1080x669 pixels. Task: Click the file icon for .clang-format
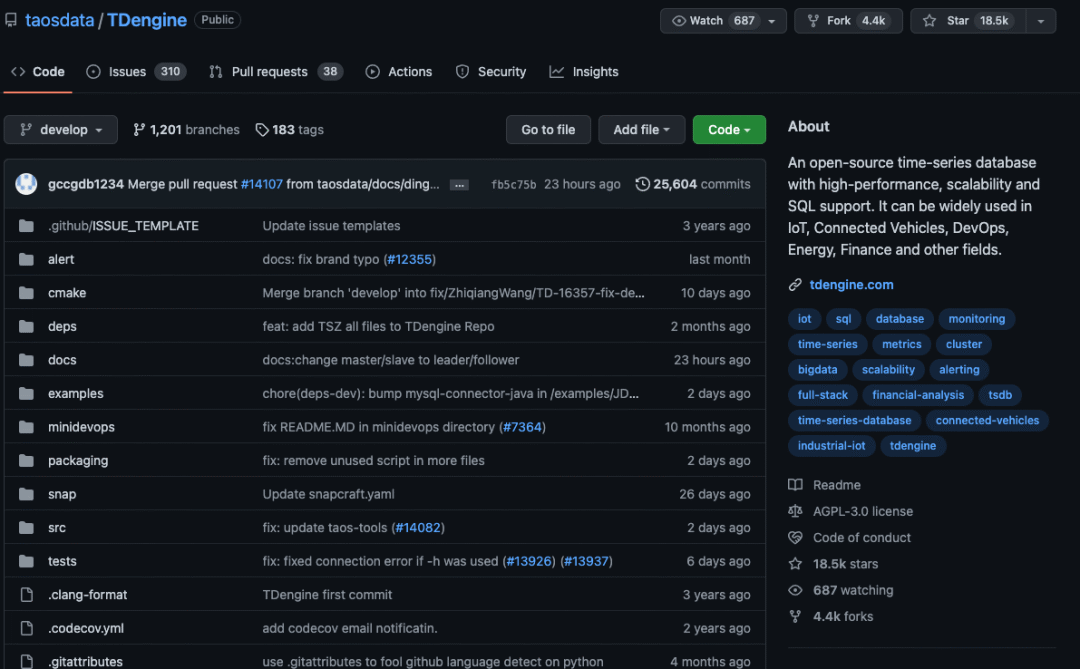[x=26, y=595]
